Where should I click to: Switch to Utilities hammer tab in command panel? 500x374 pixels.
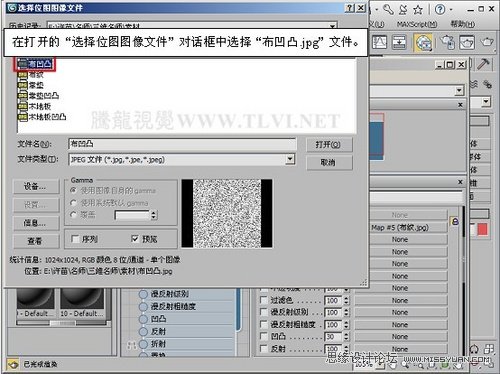click(x=483, y=64)
